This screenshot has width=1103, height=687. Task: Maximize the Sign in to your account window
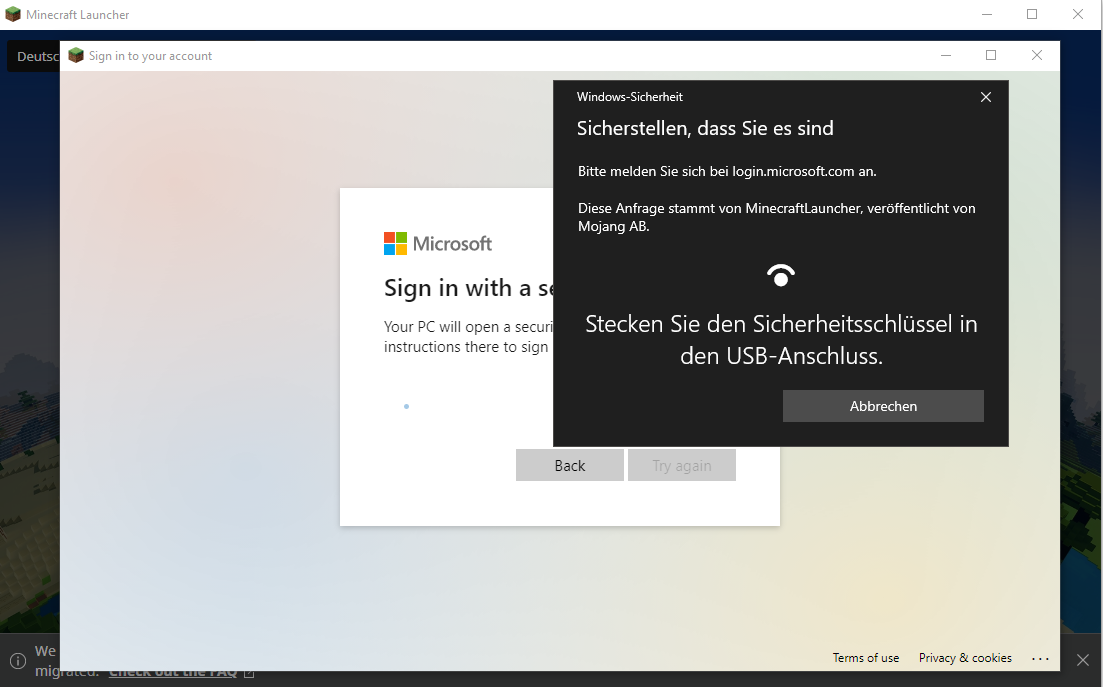pyautogui.click(x=990, y=56)
